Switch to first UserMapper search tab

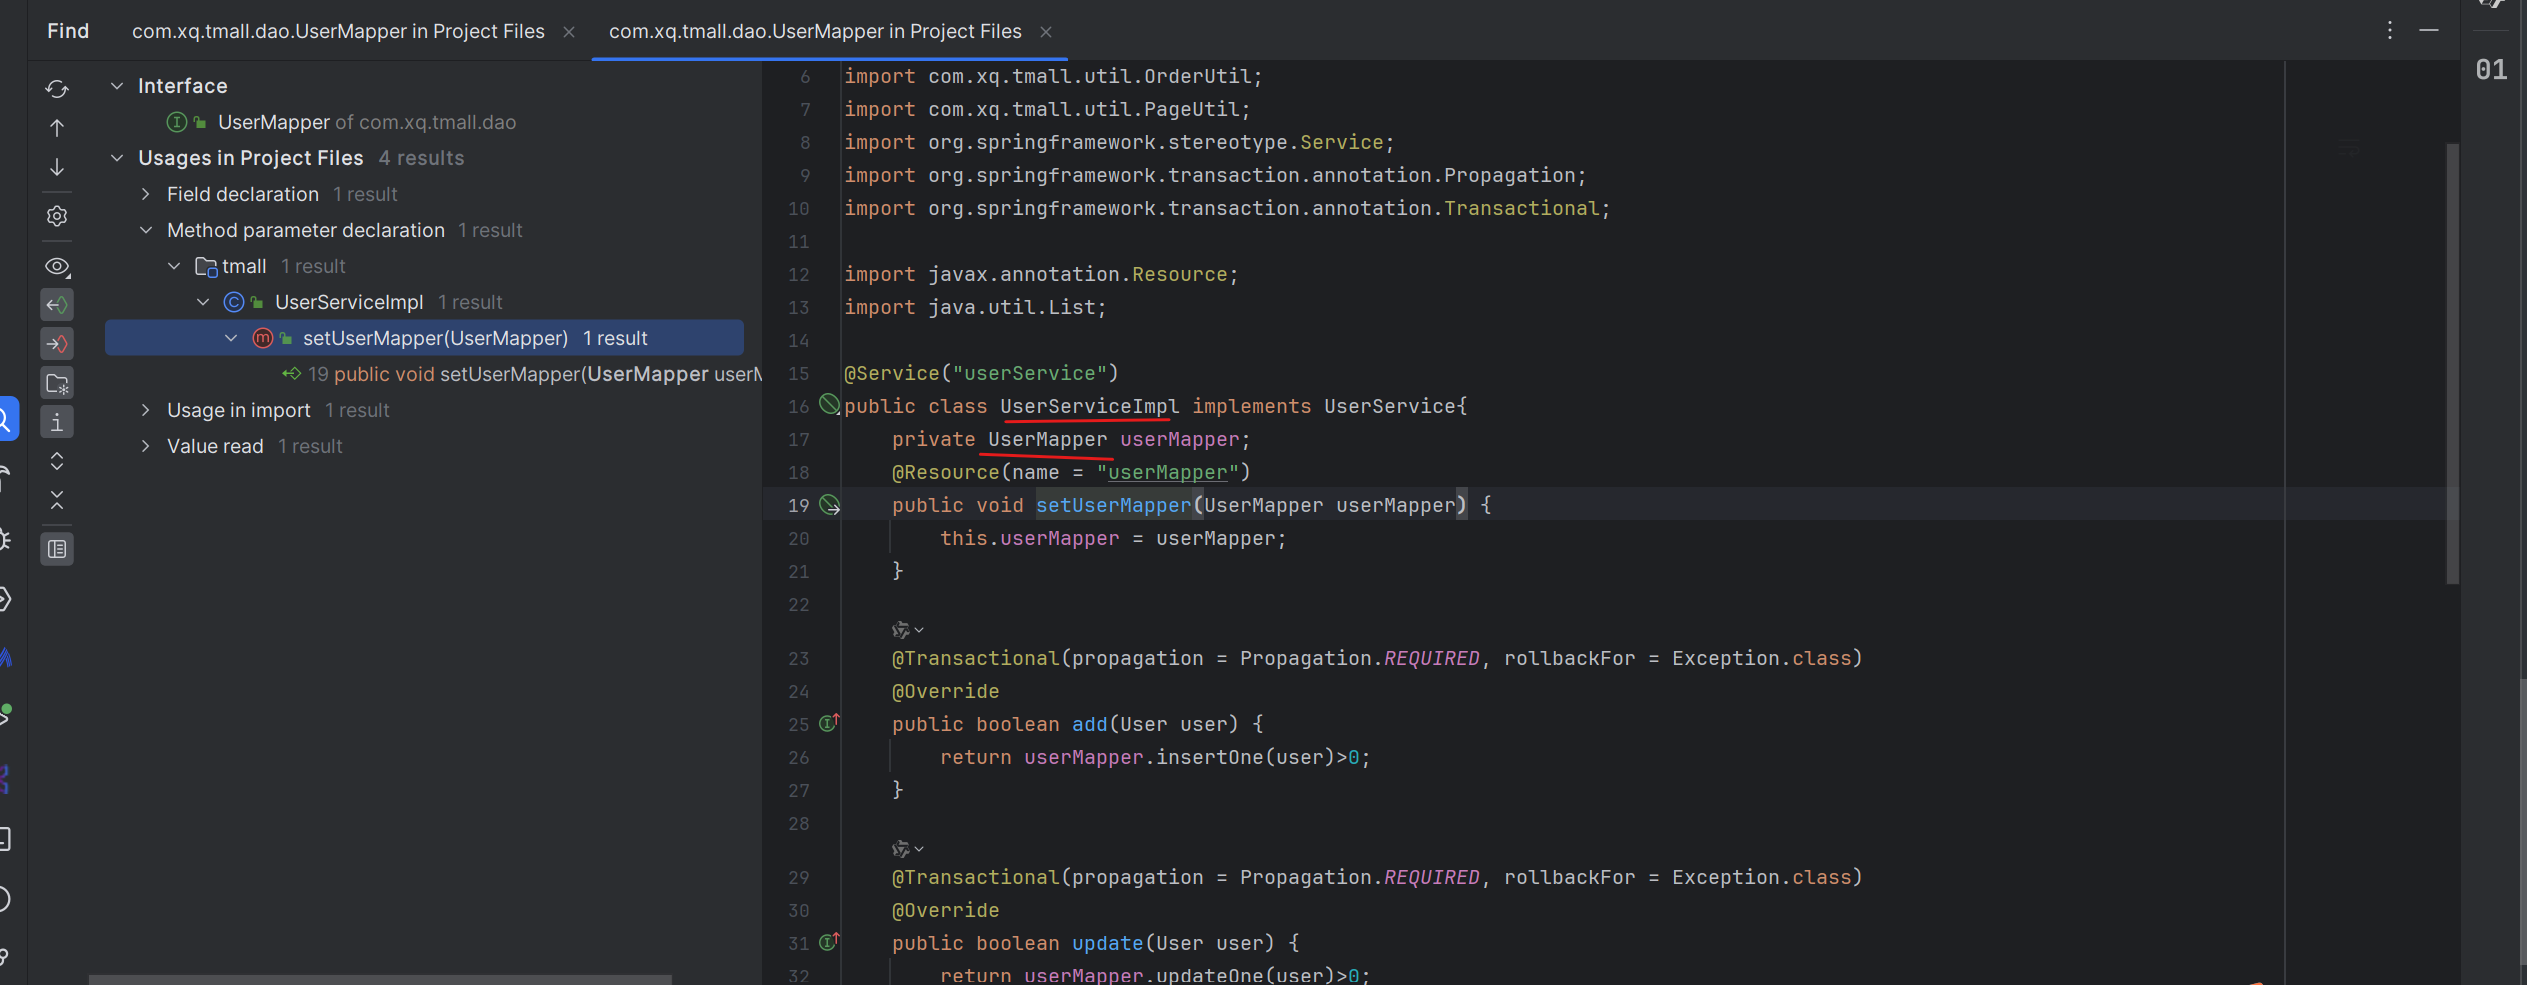pos(338,31)
